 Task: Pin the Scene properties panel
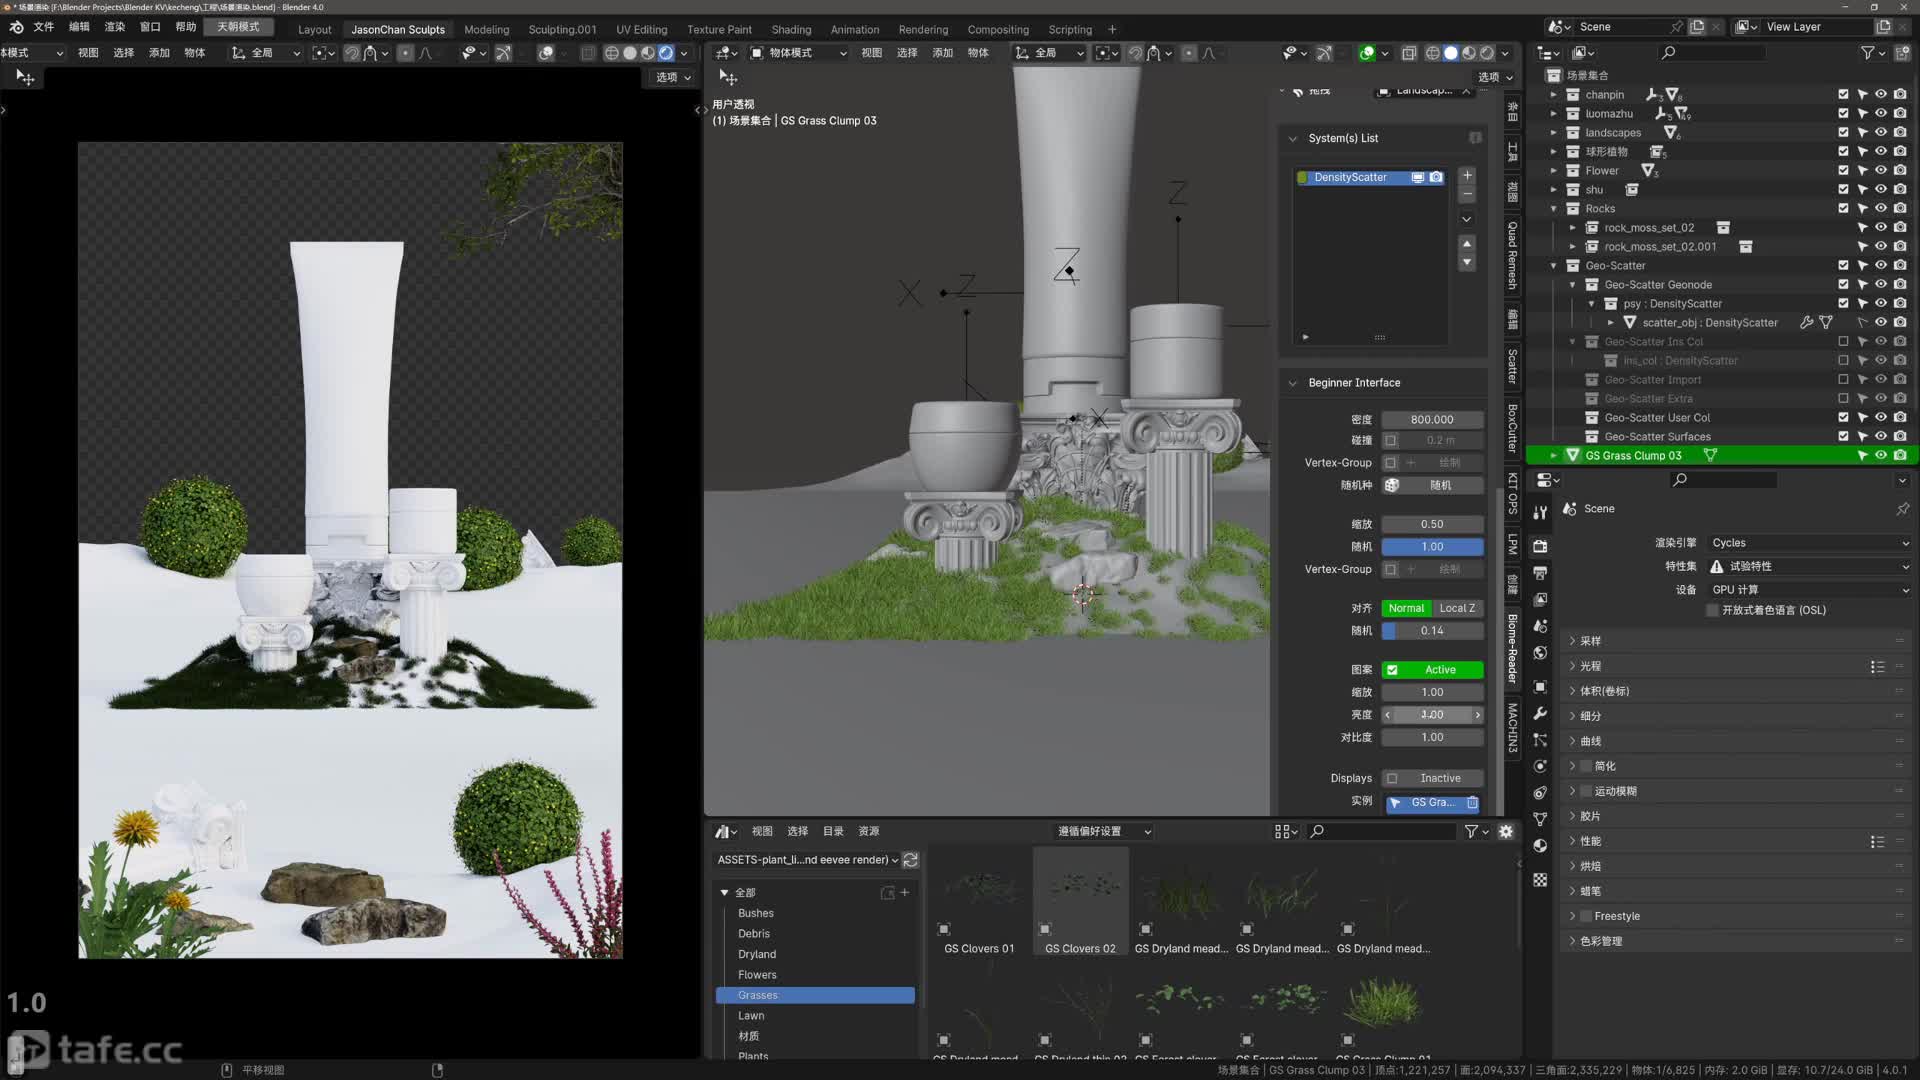[1902, 509]
